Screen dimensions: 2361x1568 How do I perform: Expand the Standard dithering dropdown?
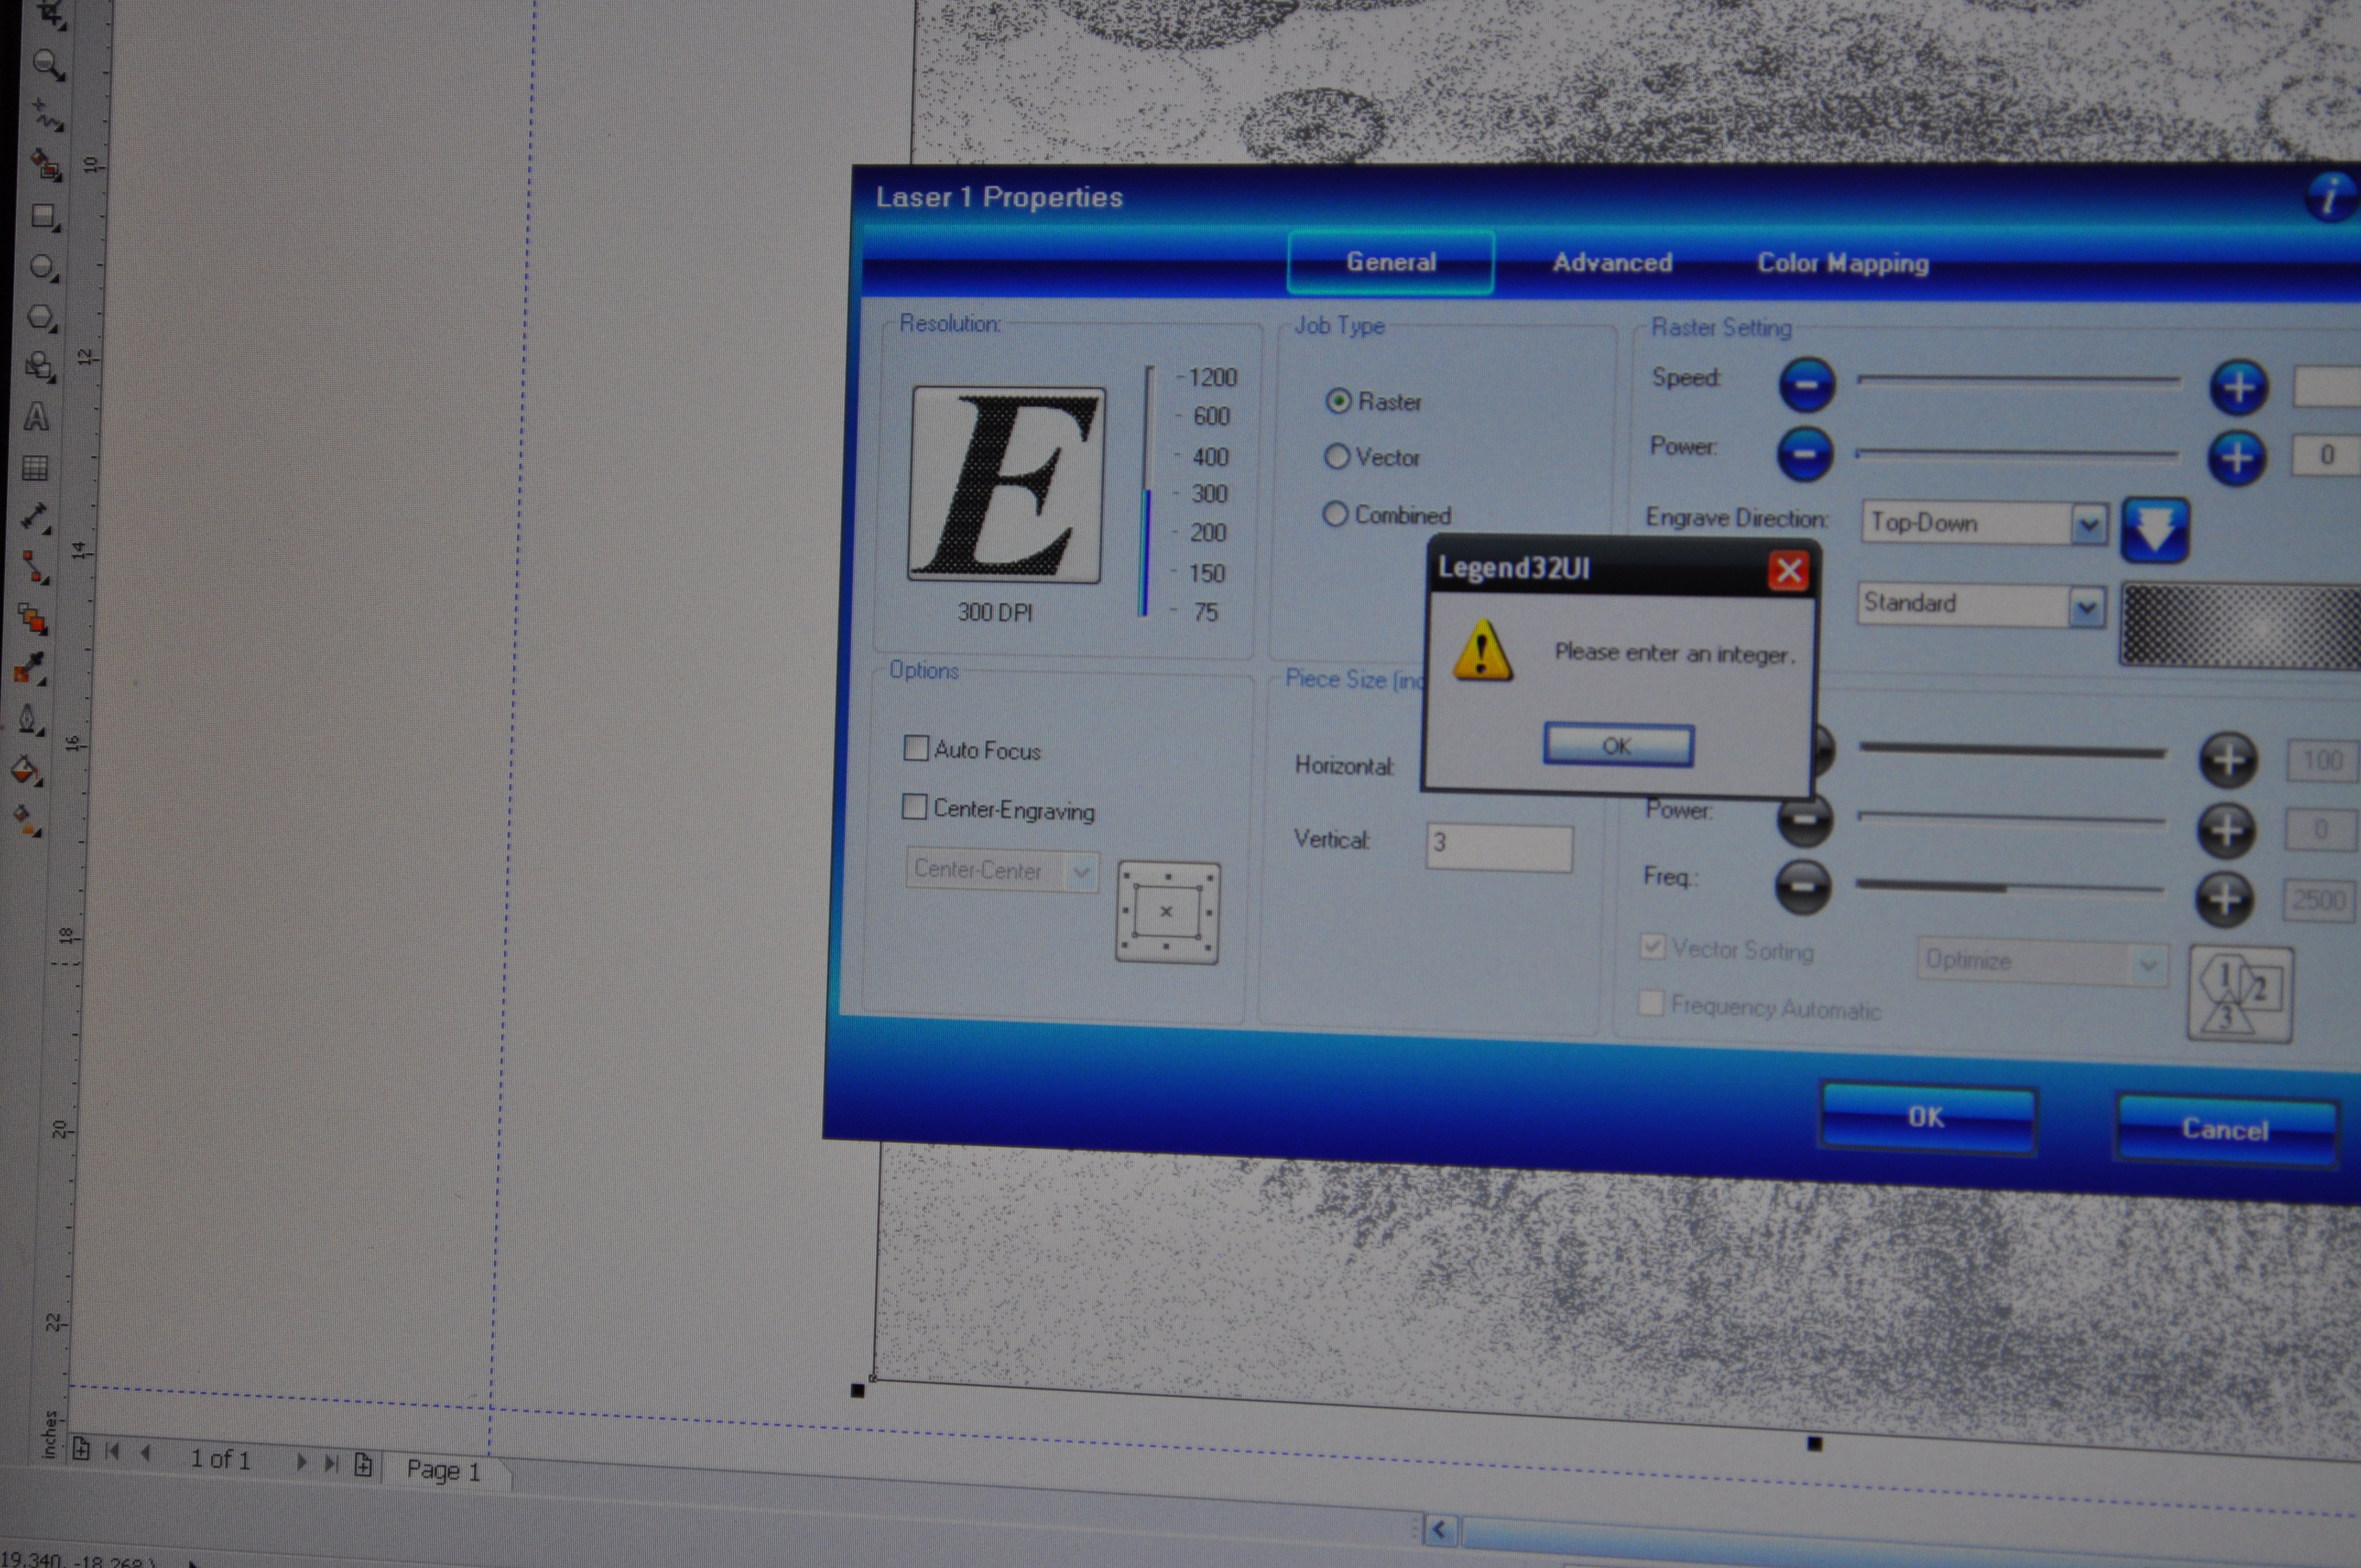click(x=2085, y=607)
